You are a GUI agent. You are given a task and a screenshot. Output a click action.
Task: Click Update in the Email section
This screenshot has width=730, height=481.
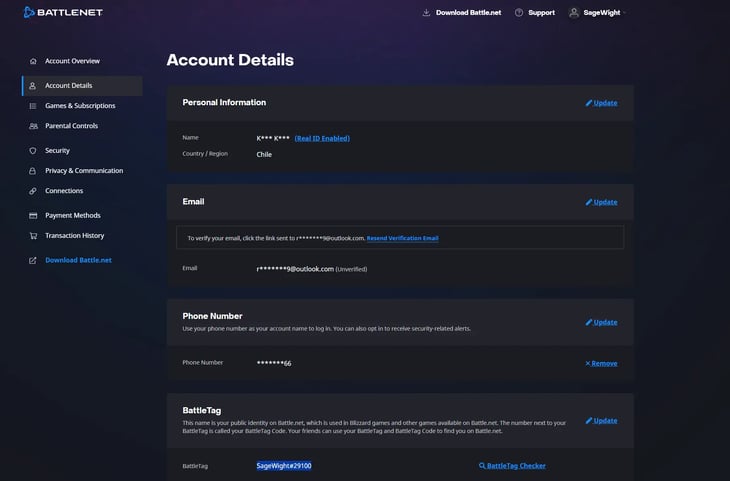[601, 202]
